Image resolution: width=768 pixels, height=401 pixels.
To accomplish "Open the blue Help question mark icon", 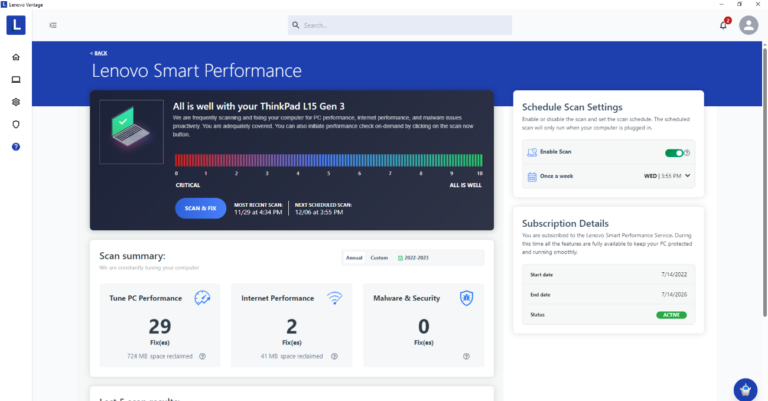I will pyautogui.click(x=16, y=147).
